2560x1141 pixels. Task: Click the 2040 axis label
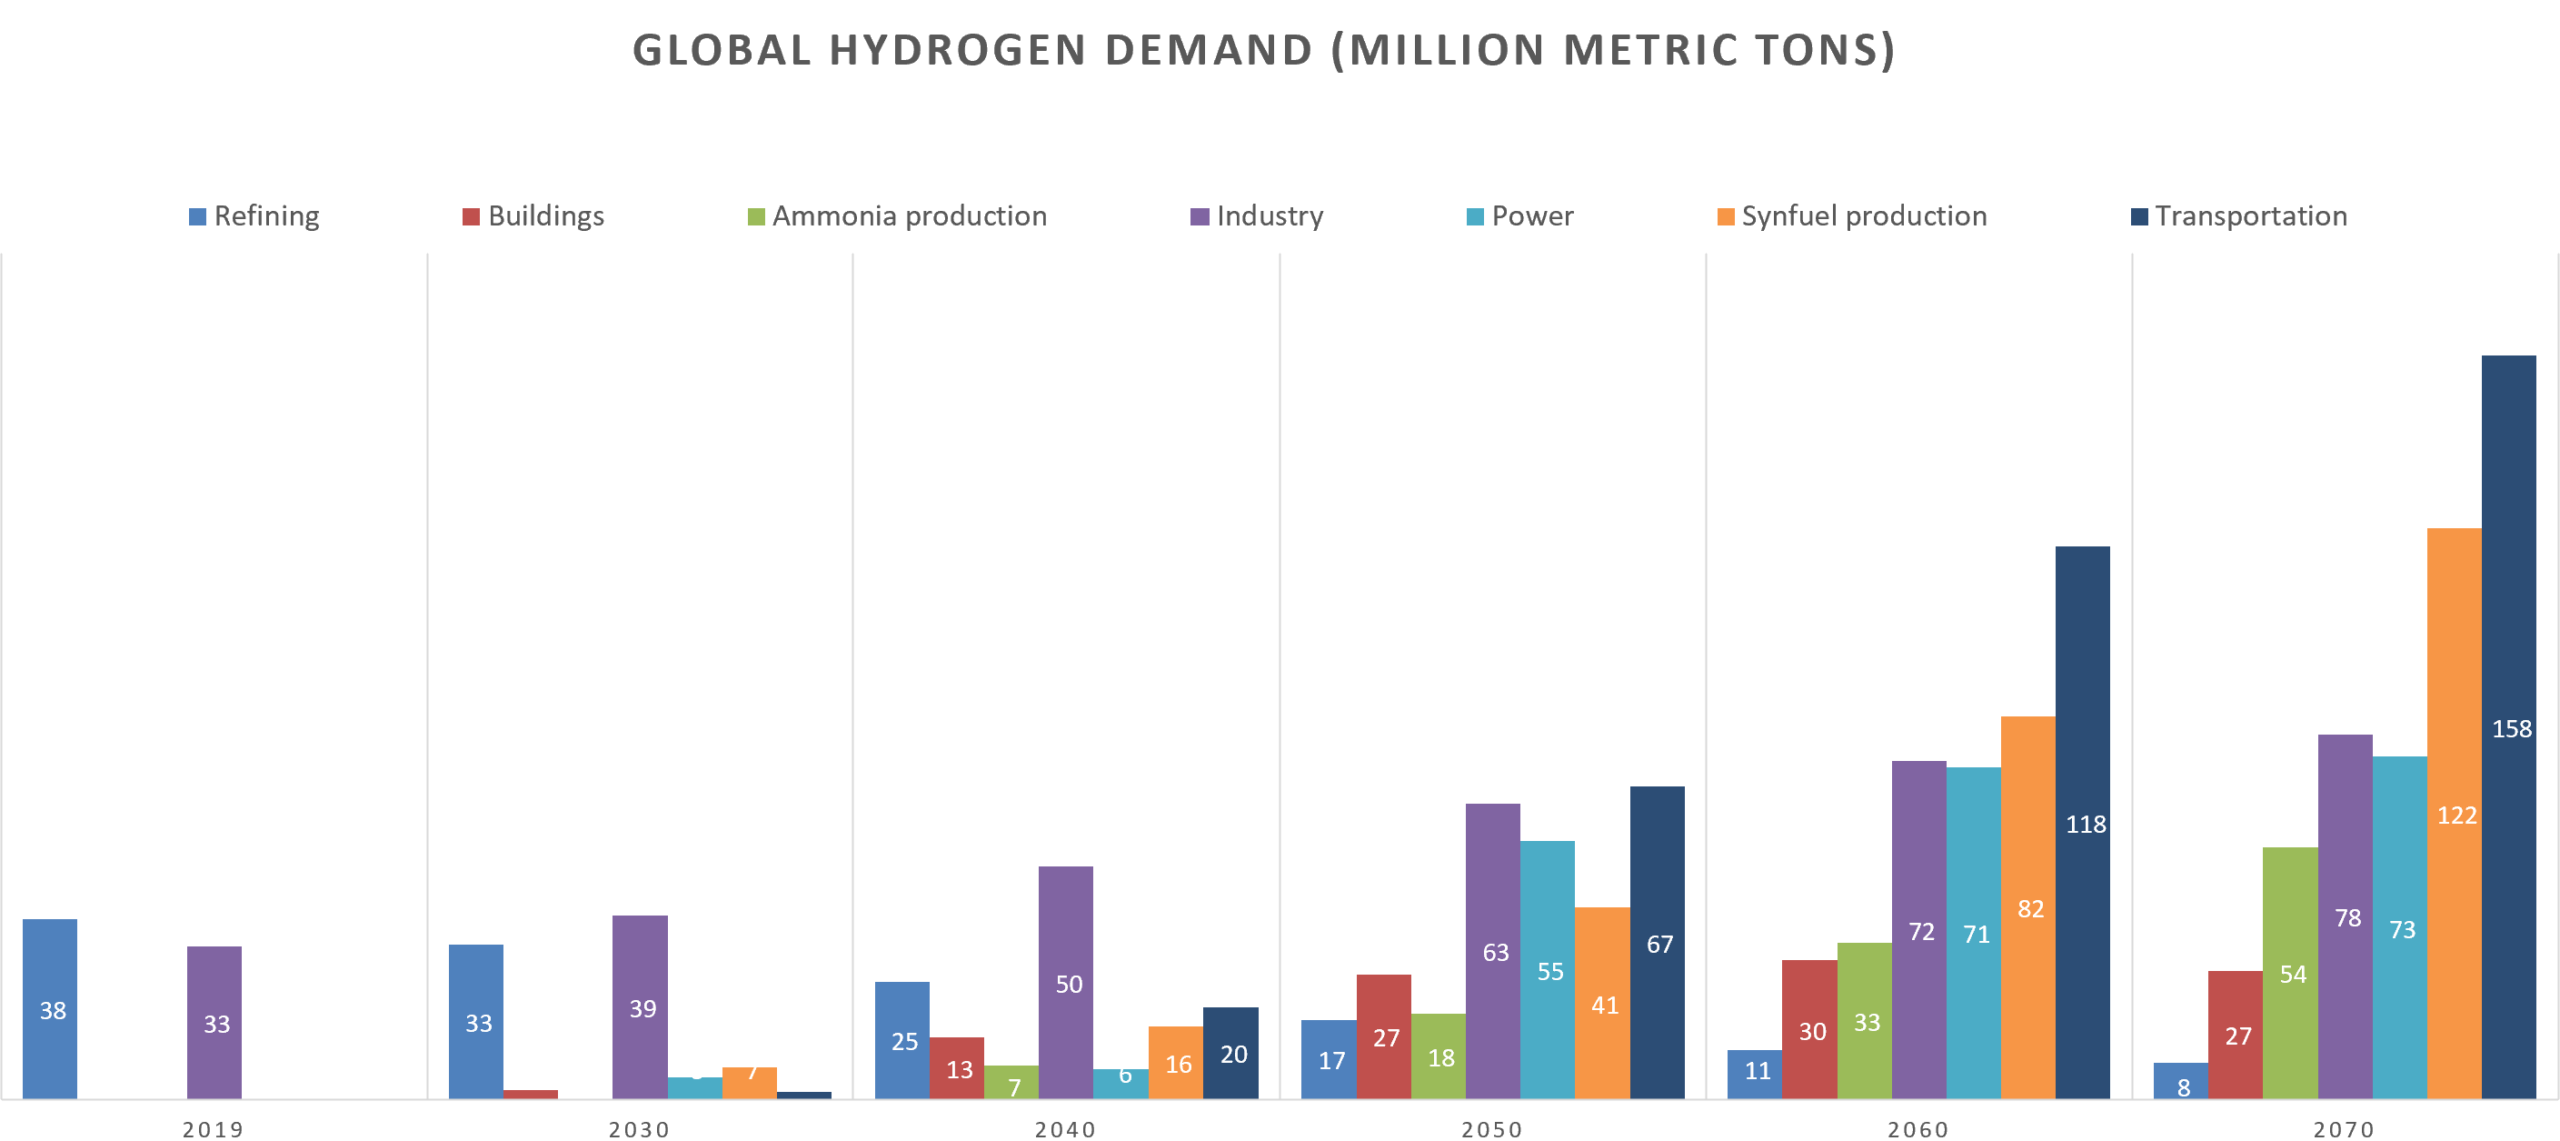point(1065,1129)
